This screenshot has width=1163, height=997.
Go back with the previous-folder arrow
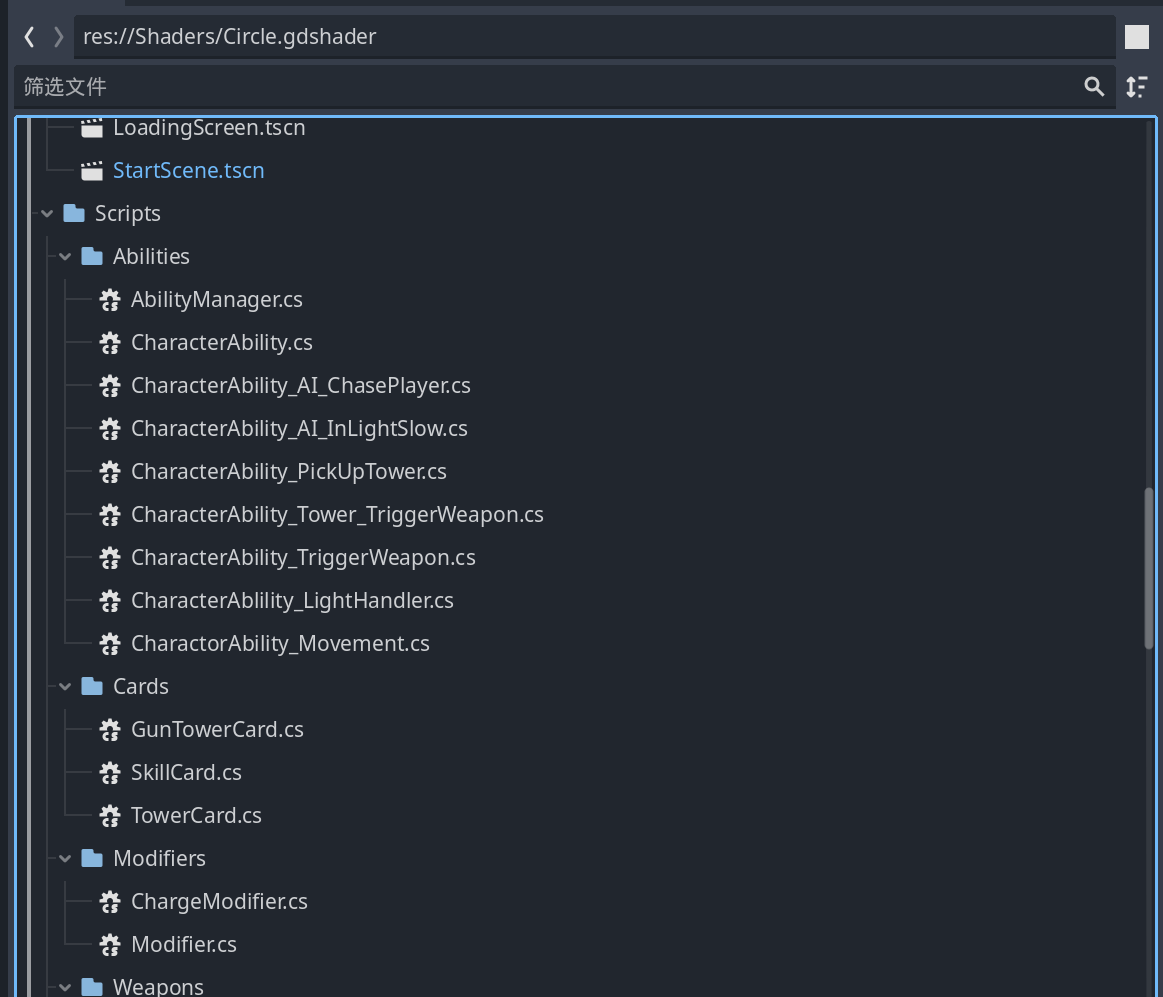(29, 36)
